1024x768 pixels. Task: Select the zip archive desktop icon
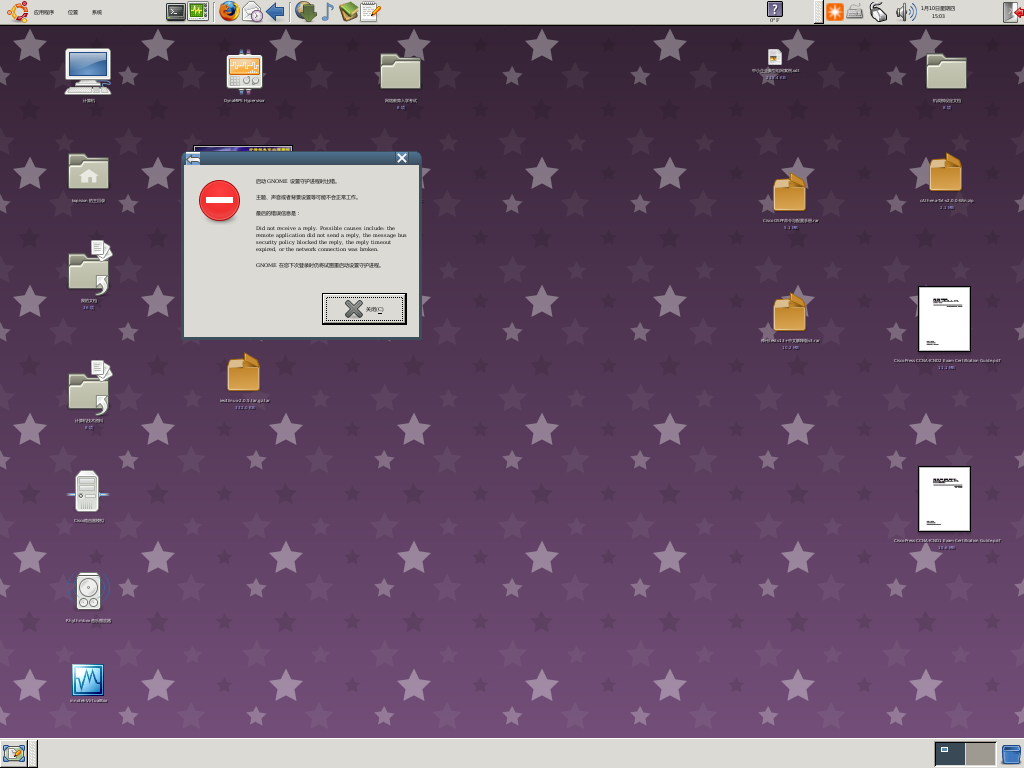click(x=946, y=172)
